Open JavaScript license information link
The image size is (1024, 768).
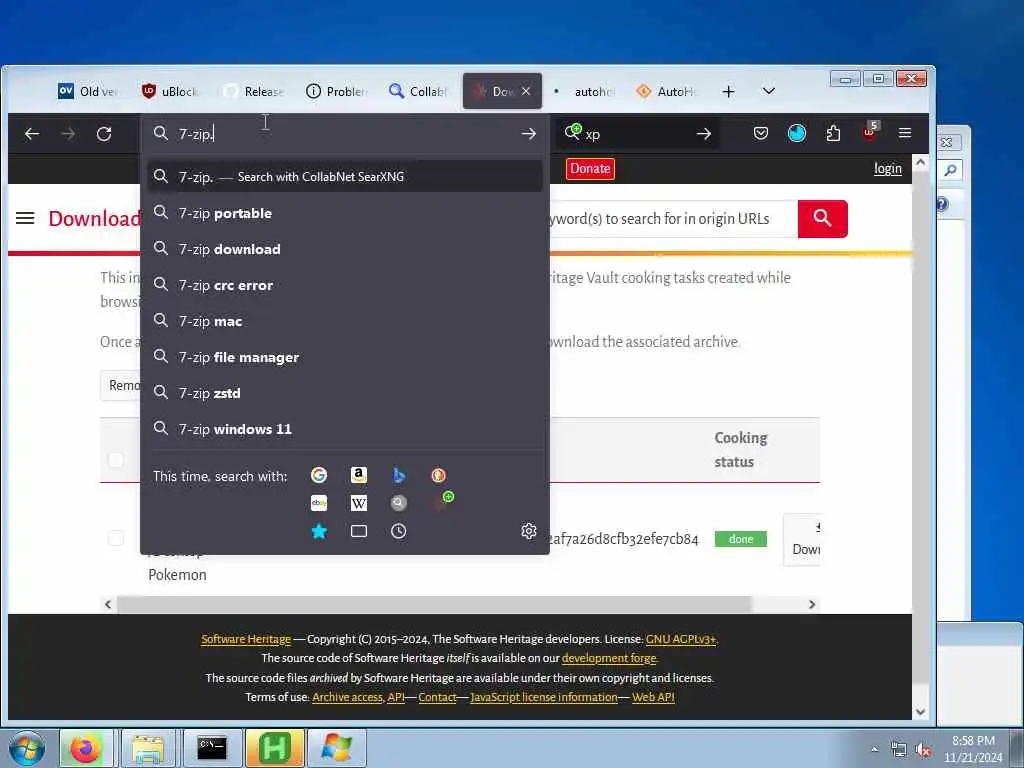tap(543, 697)
